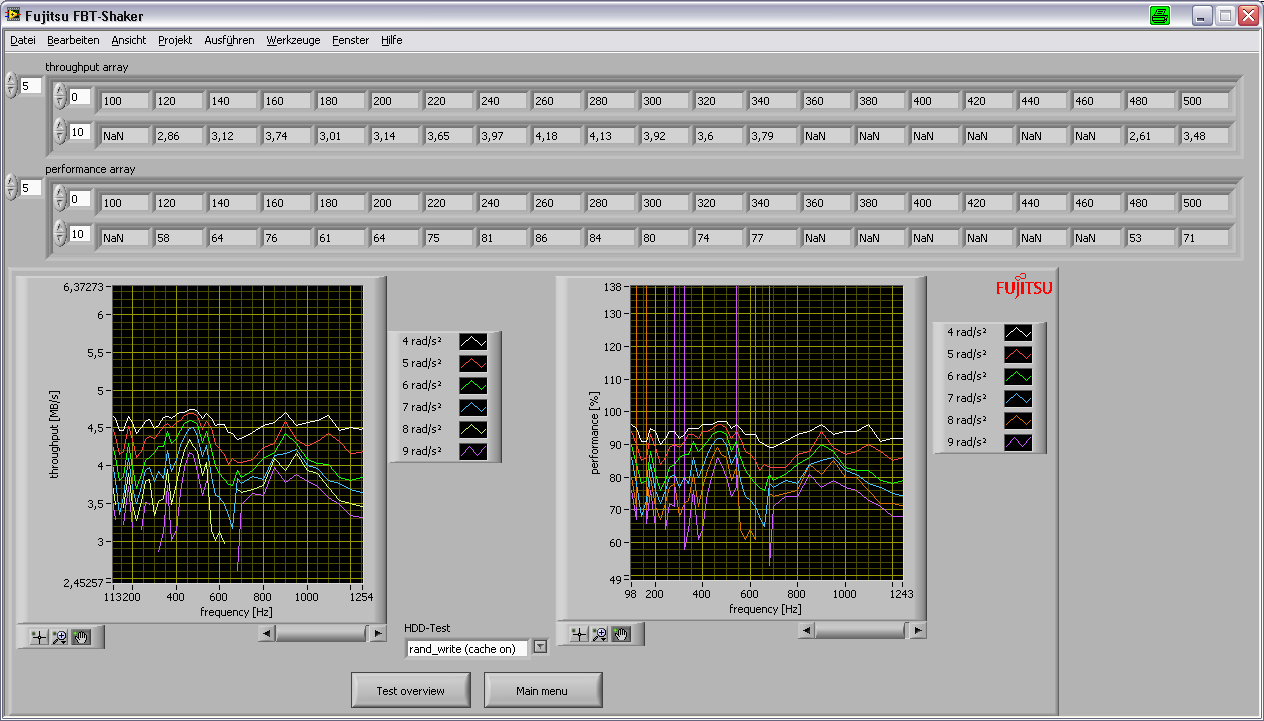Image resolution: width=1264 pixels, height=721 pixels.
Task: Choose the hand pan tool under the performance graph
Action: pyautogui.click(x=621, y=633)
